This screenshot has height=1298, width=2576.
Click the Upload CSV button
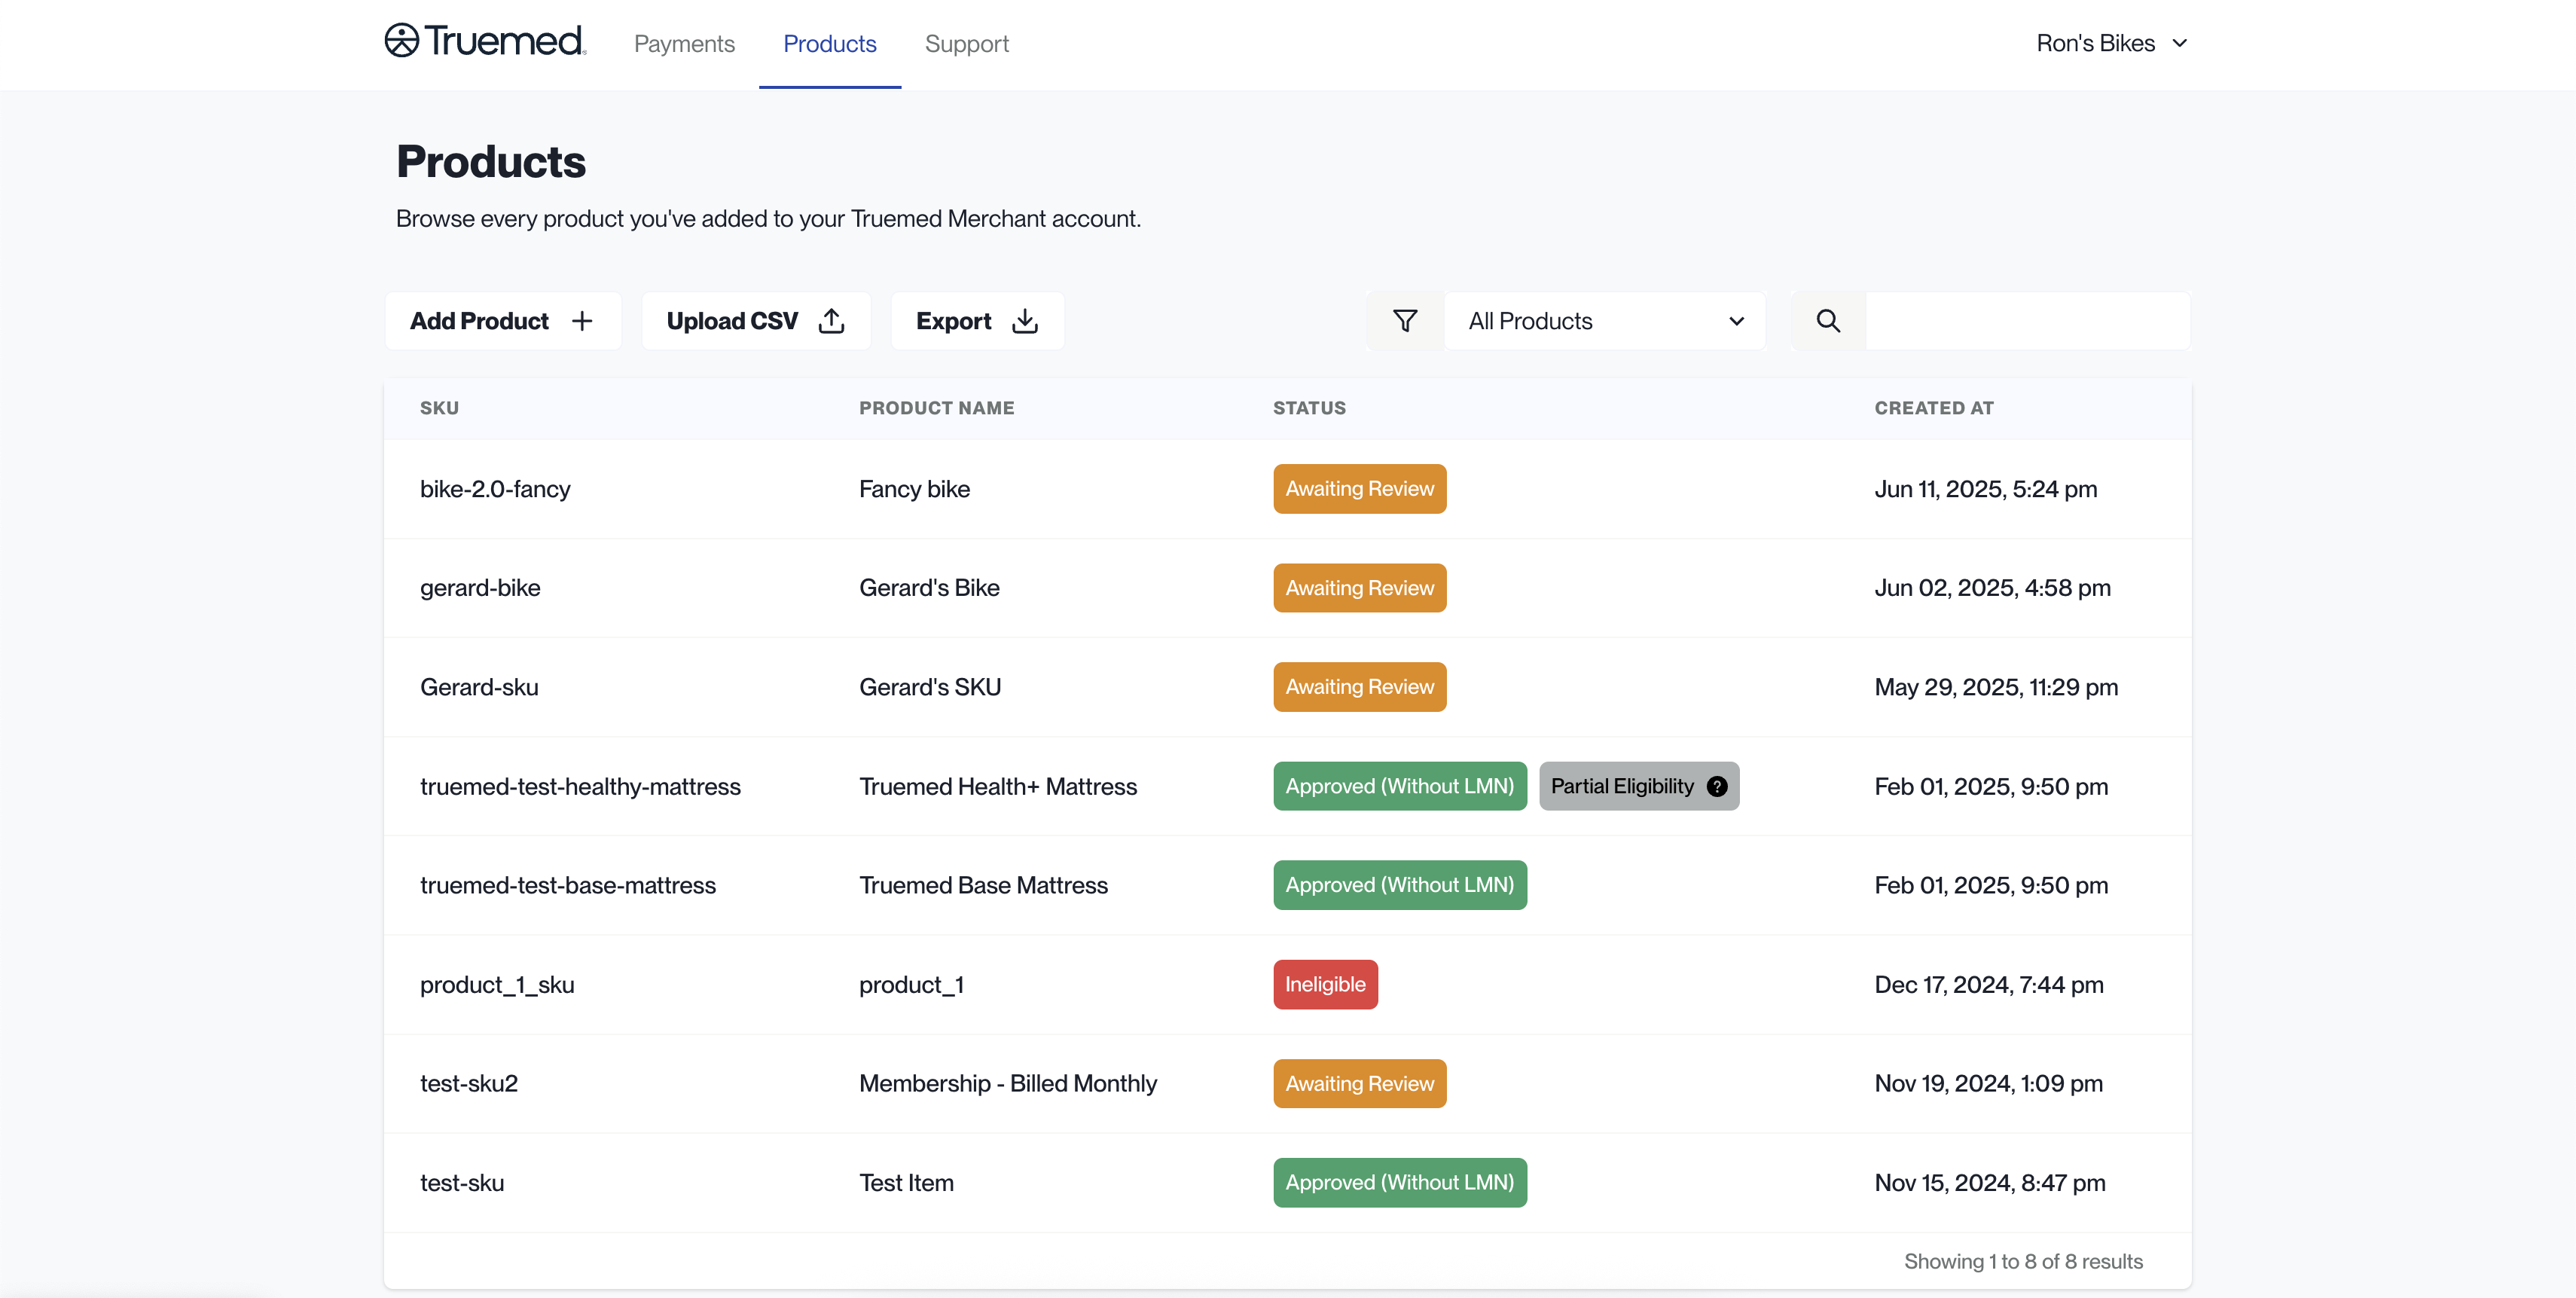[756, 321]
